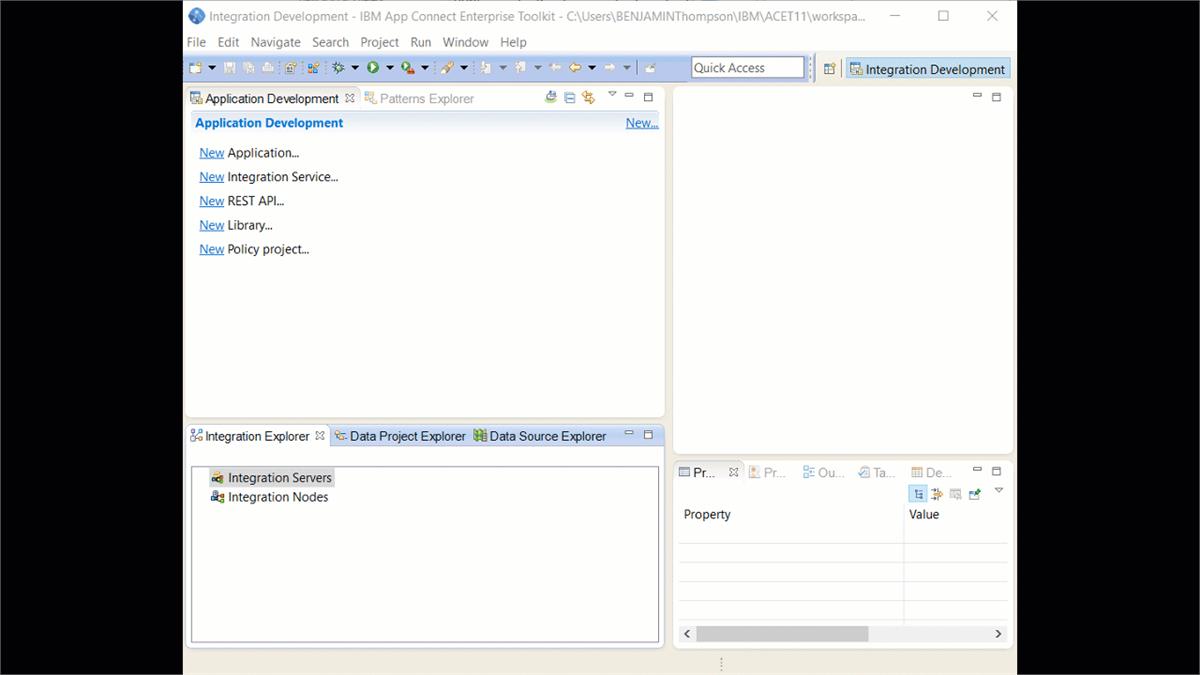Select the green Run icon in the toolbar

coord(373,67)
